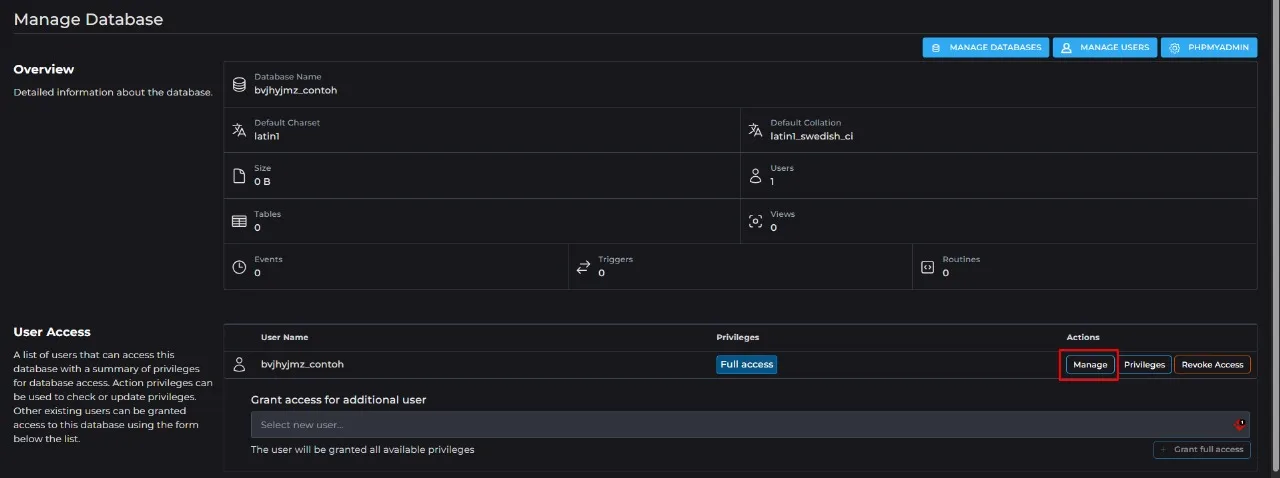1280x478 pixels.
Task: Click the database cylinder icon beside Database Name
Action: point(239,84)
